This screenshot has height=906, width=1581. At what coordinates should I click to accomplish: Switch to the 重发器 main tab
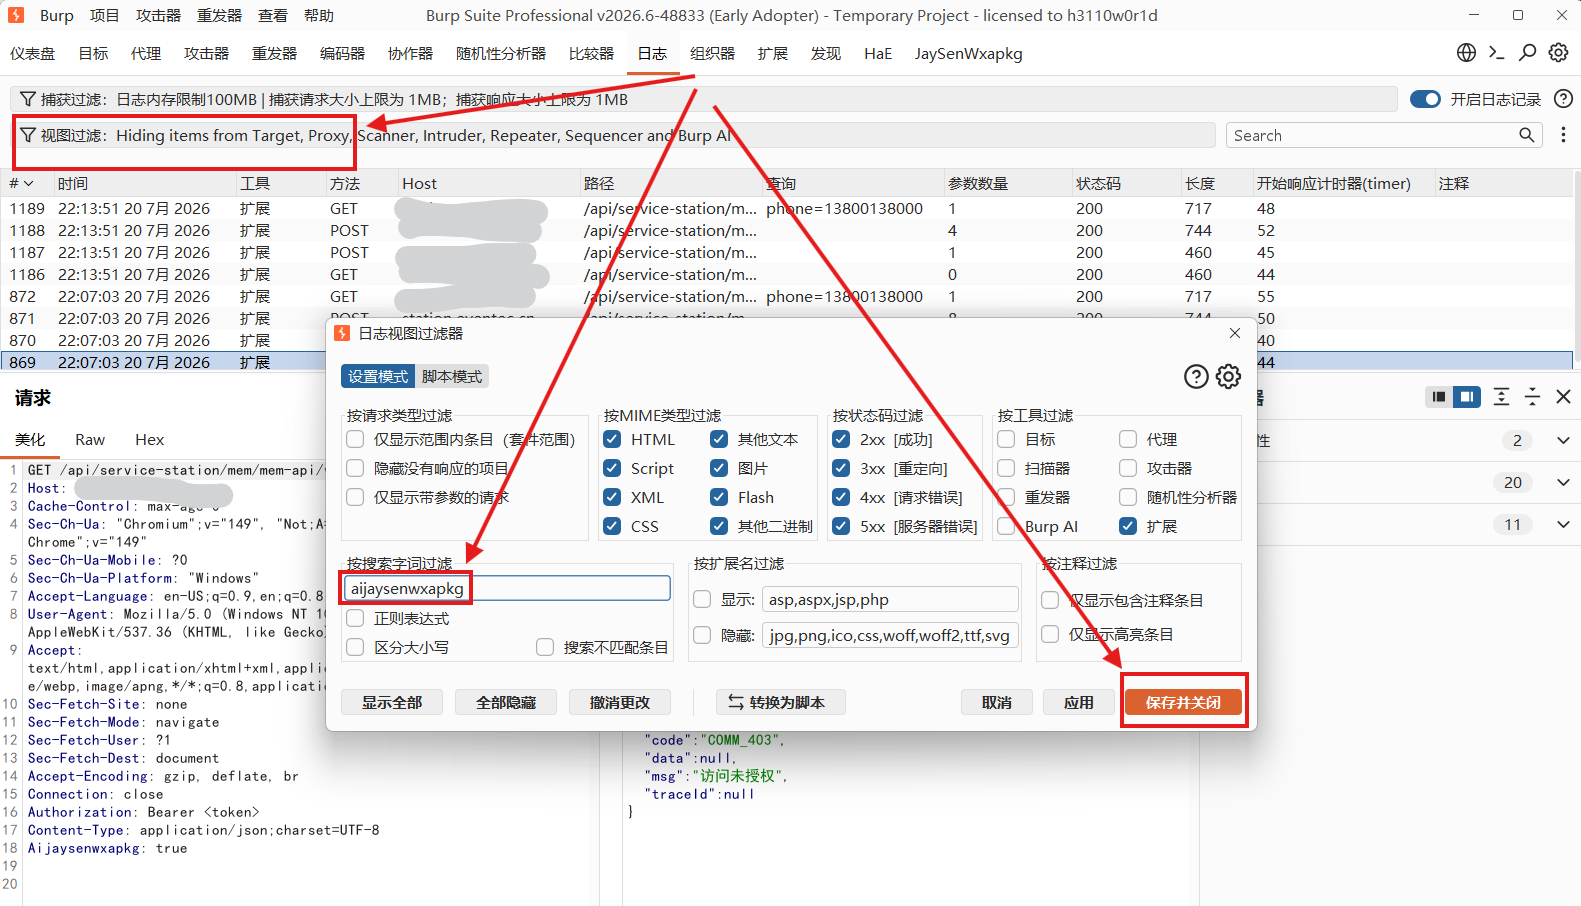[274, 53]
